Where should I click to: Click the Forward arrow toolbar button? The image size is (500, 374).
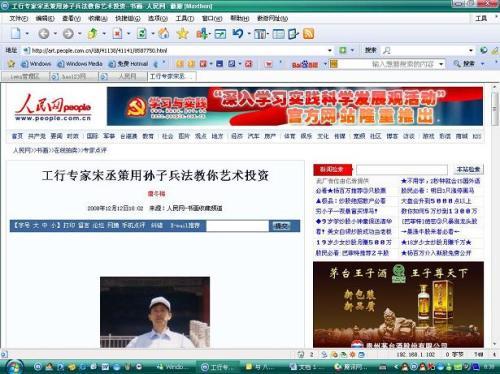[x=68, y=34]
